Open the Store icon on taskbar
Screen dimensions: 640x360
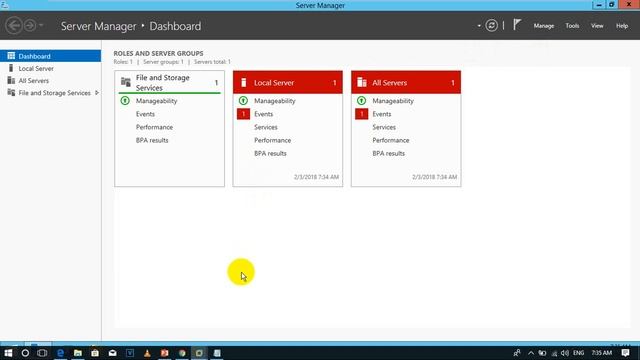95,353
